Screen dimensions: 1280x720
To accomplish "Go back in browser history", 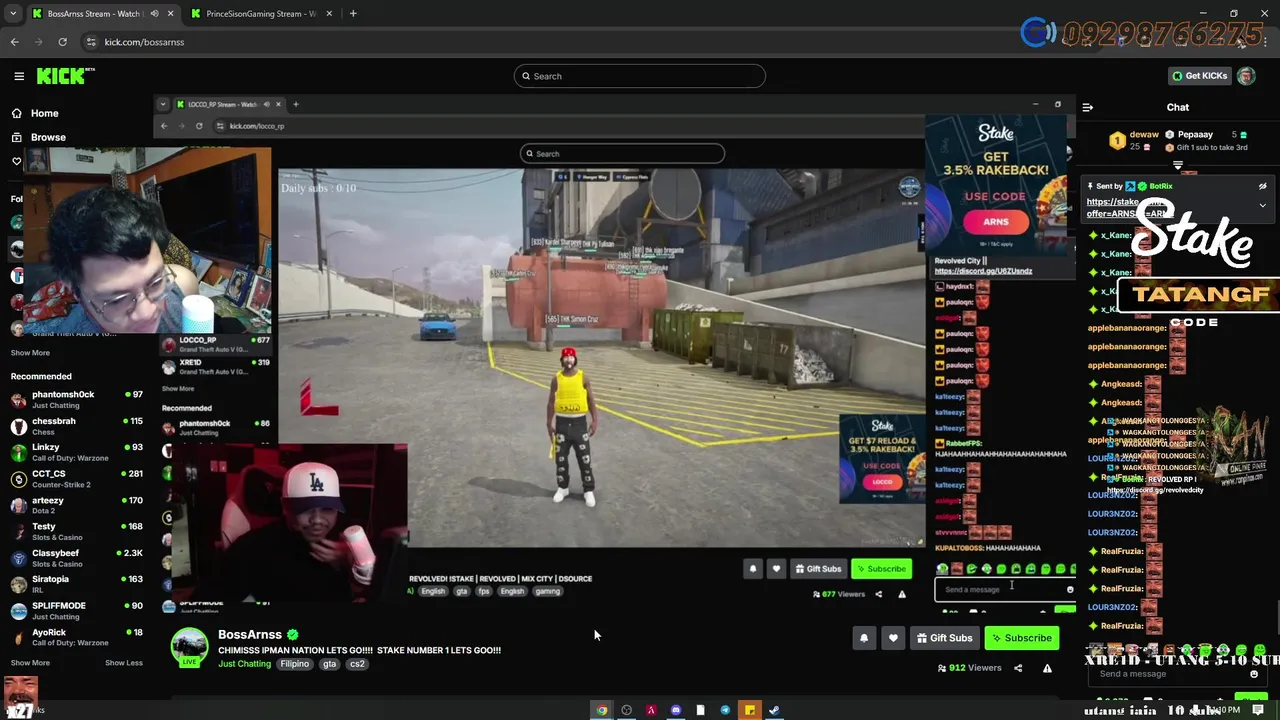I will pyautogui.click(x=14, y=42).
